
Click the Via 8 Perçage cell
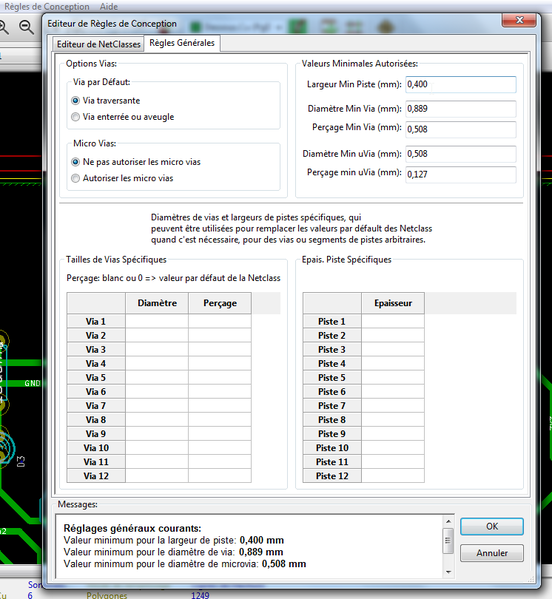click(220, 420)
